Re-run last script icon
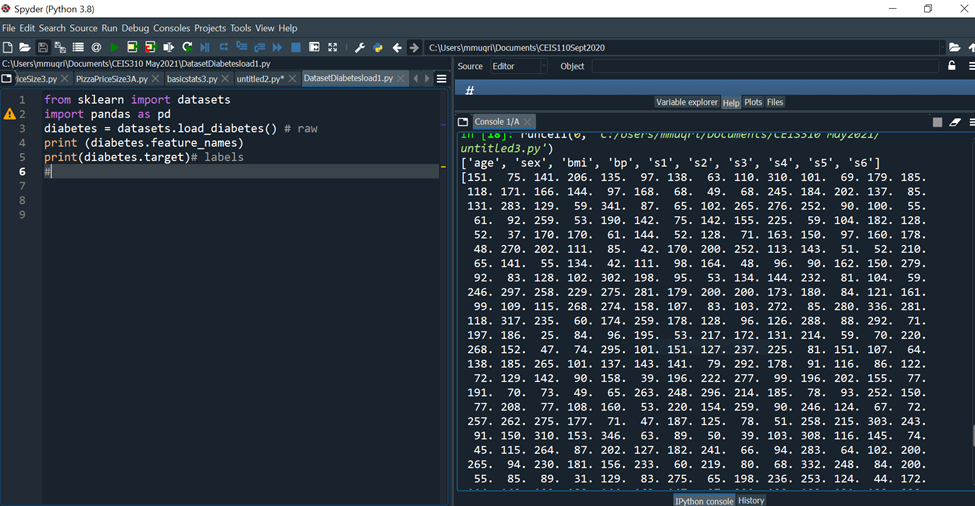Screen dimensions: 975x506 click(187, 47)
